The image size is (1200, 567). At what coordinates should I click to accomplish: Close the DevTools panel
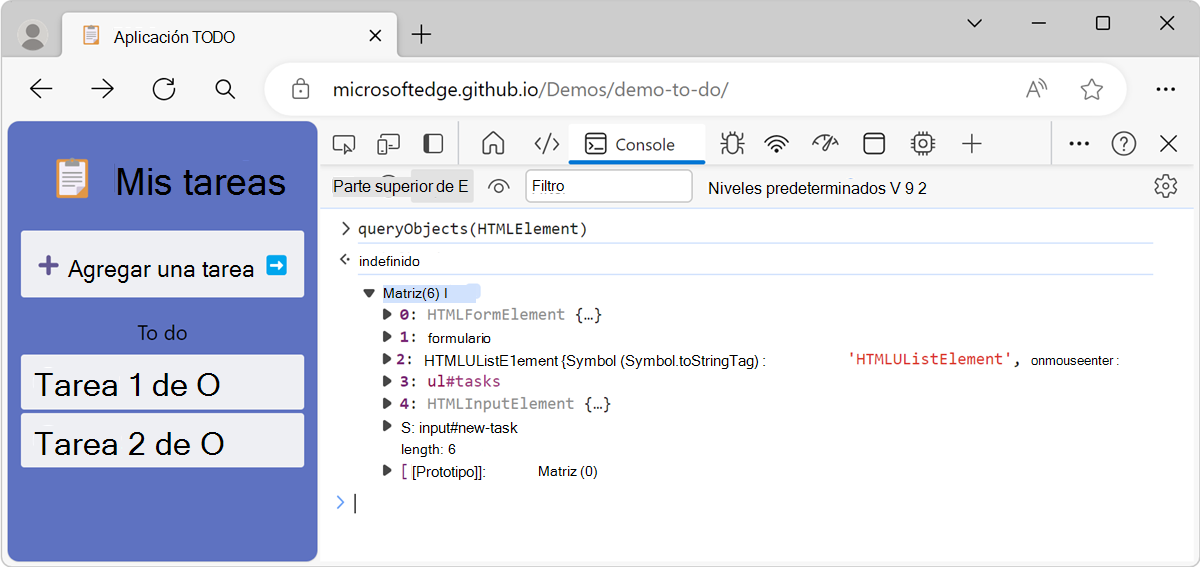coord(1168,144)
